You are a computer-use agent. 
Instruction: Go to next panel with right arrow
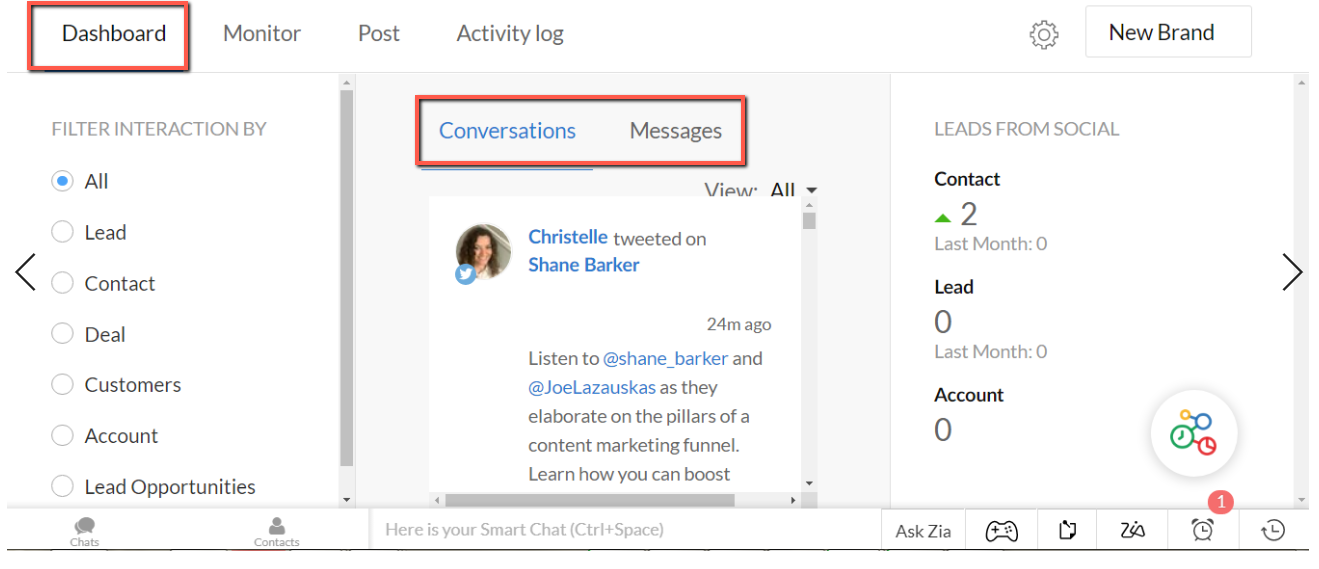click(x=1293, y=272)
